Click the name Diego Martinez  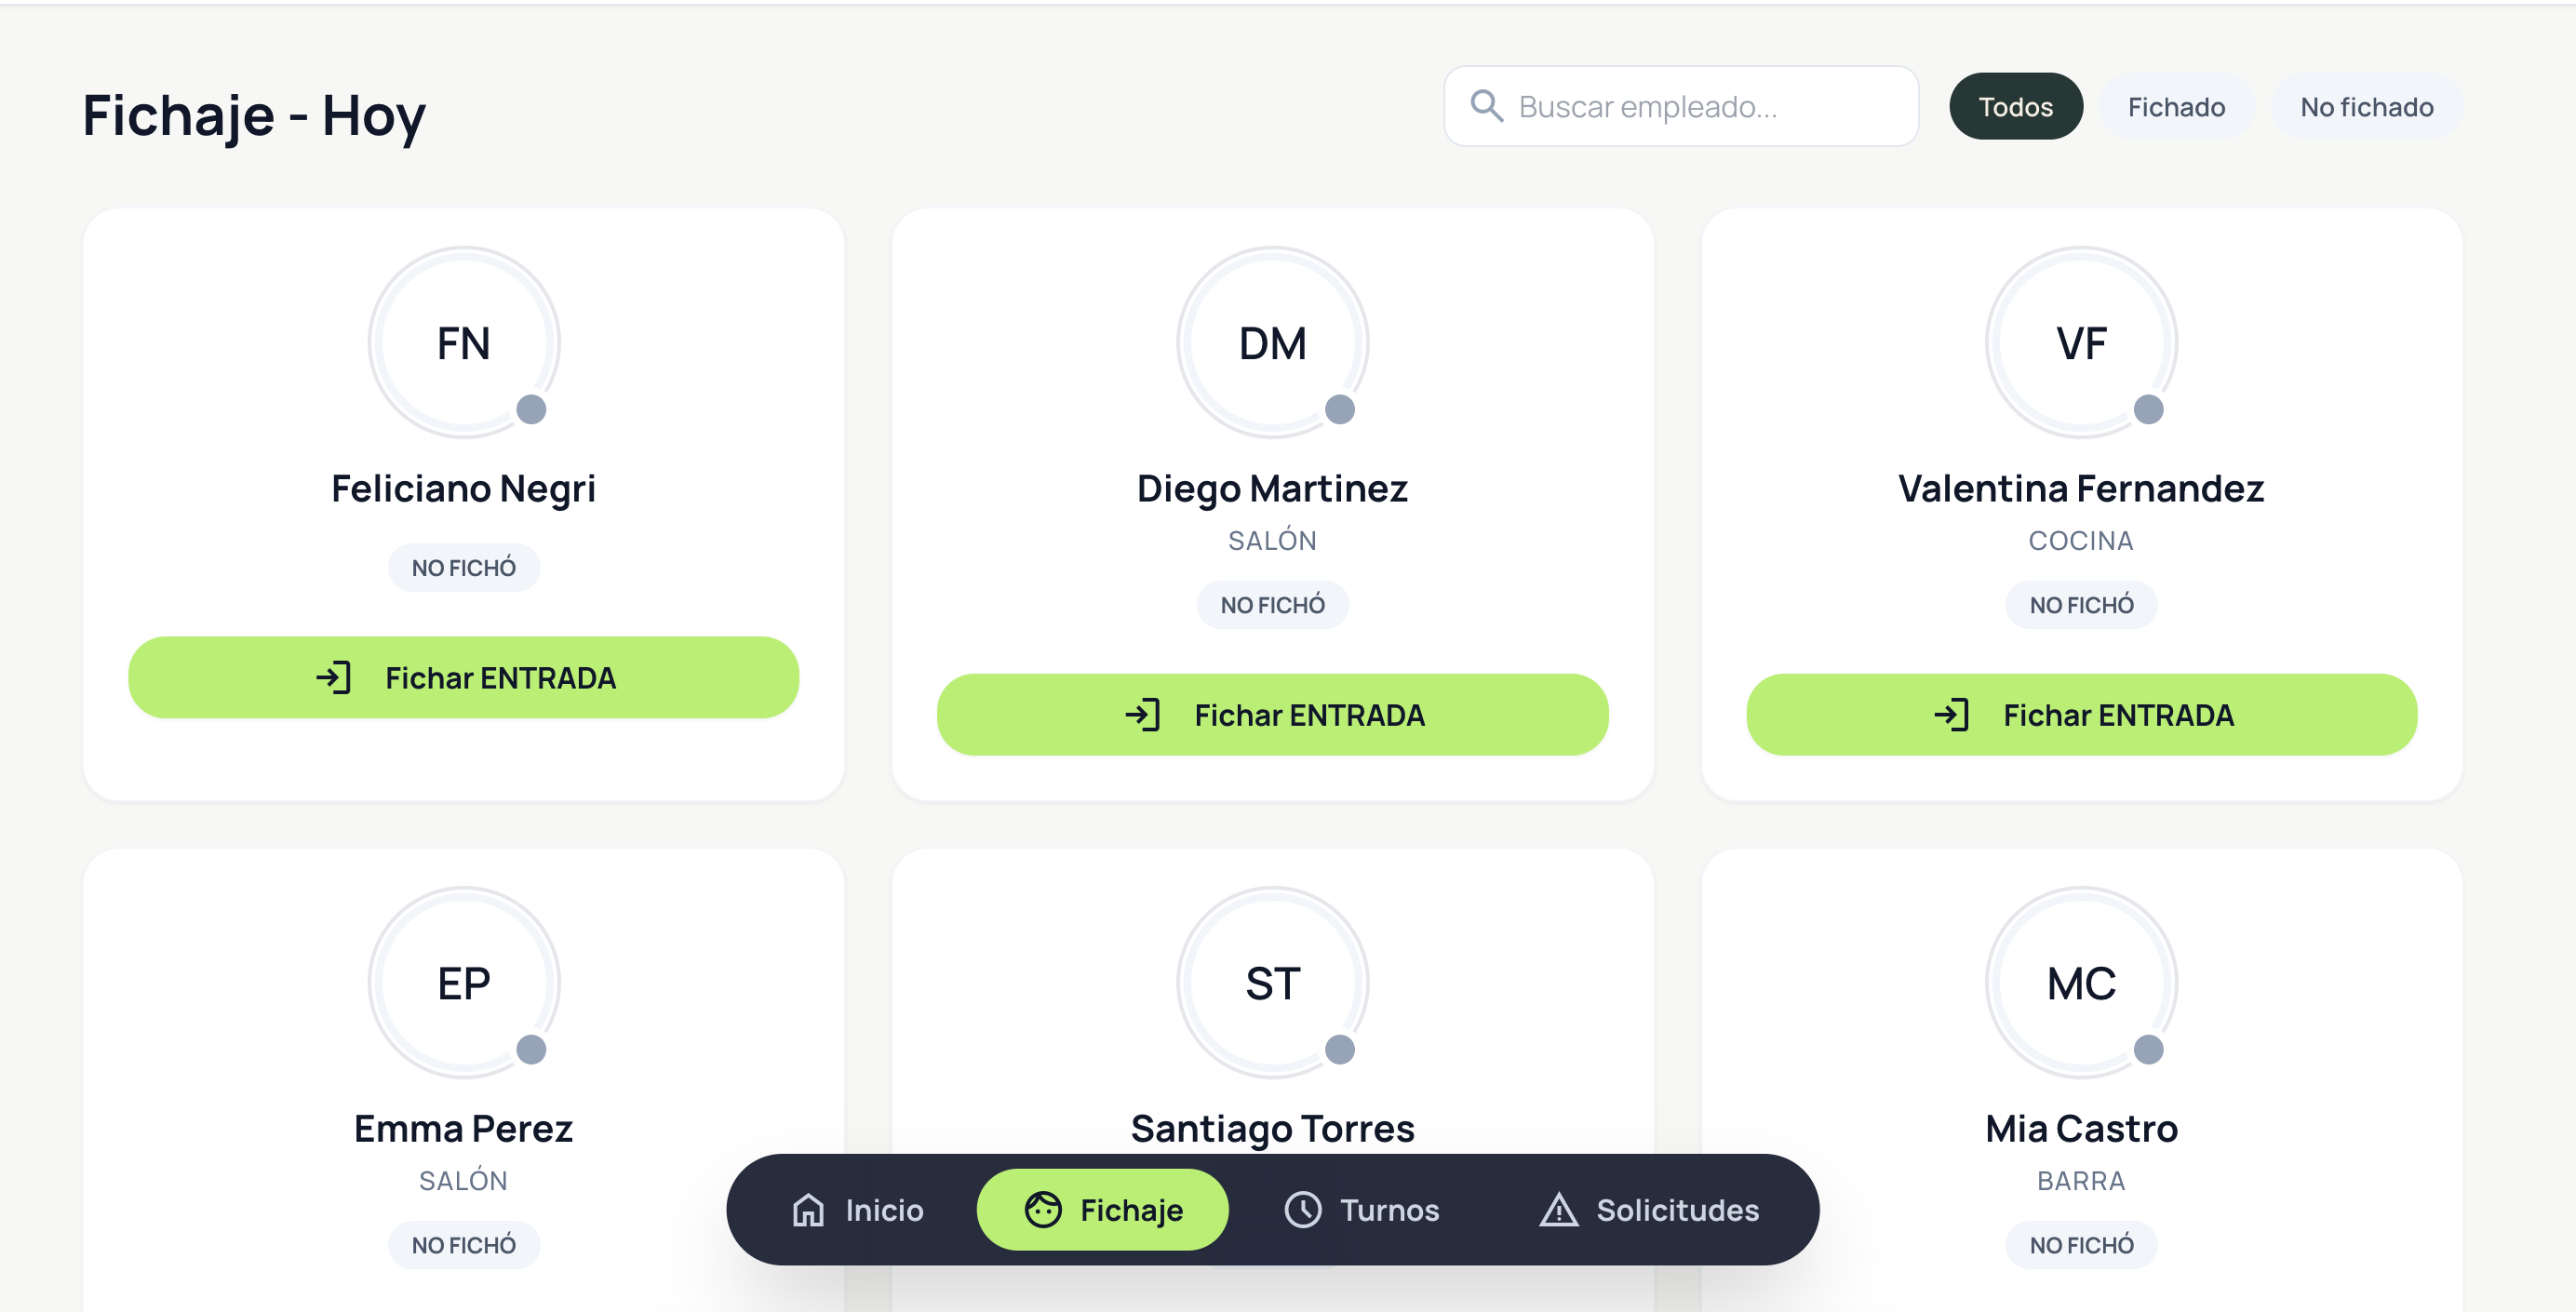click(x=1272, y=489)
